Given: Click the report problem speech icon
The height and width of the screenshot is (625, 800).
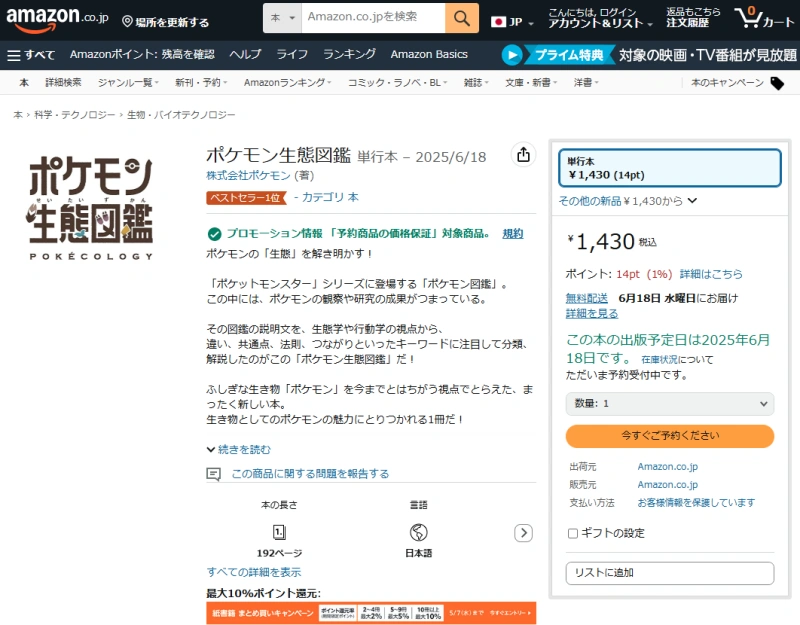Looking at the screenshot, I should pos(213,474).
